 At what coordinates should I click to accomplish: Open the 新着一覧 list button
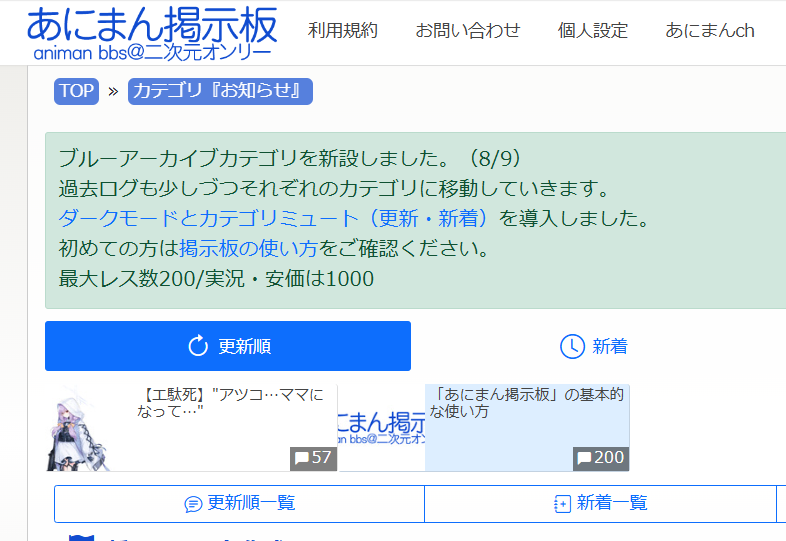(601, 503)
